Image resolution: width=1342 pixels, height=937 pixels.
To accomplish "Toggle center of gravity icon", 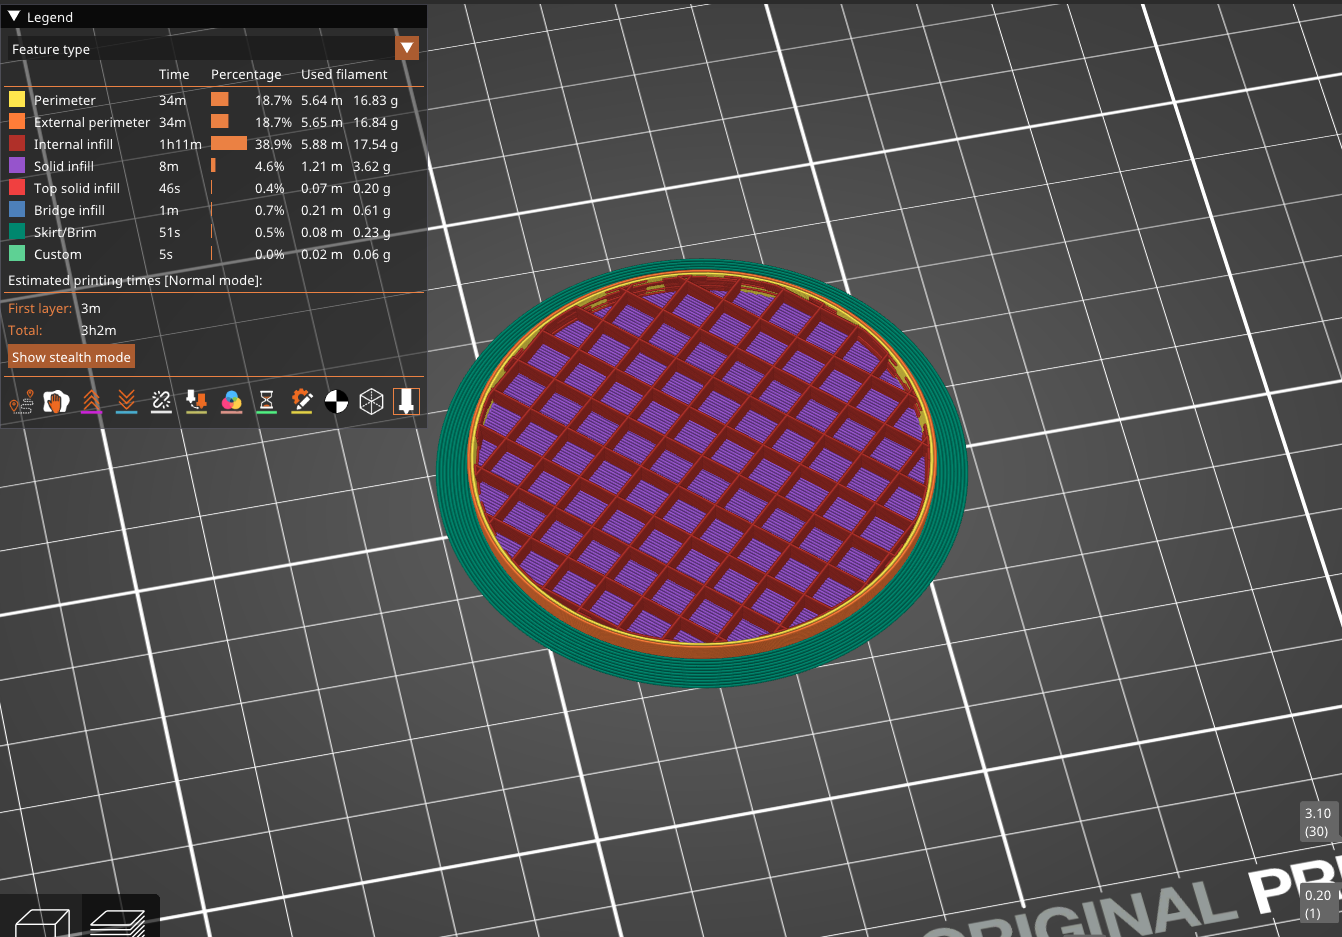I will [336, 402].
